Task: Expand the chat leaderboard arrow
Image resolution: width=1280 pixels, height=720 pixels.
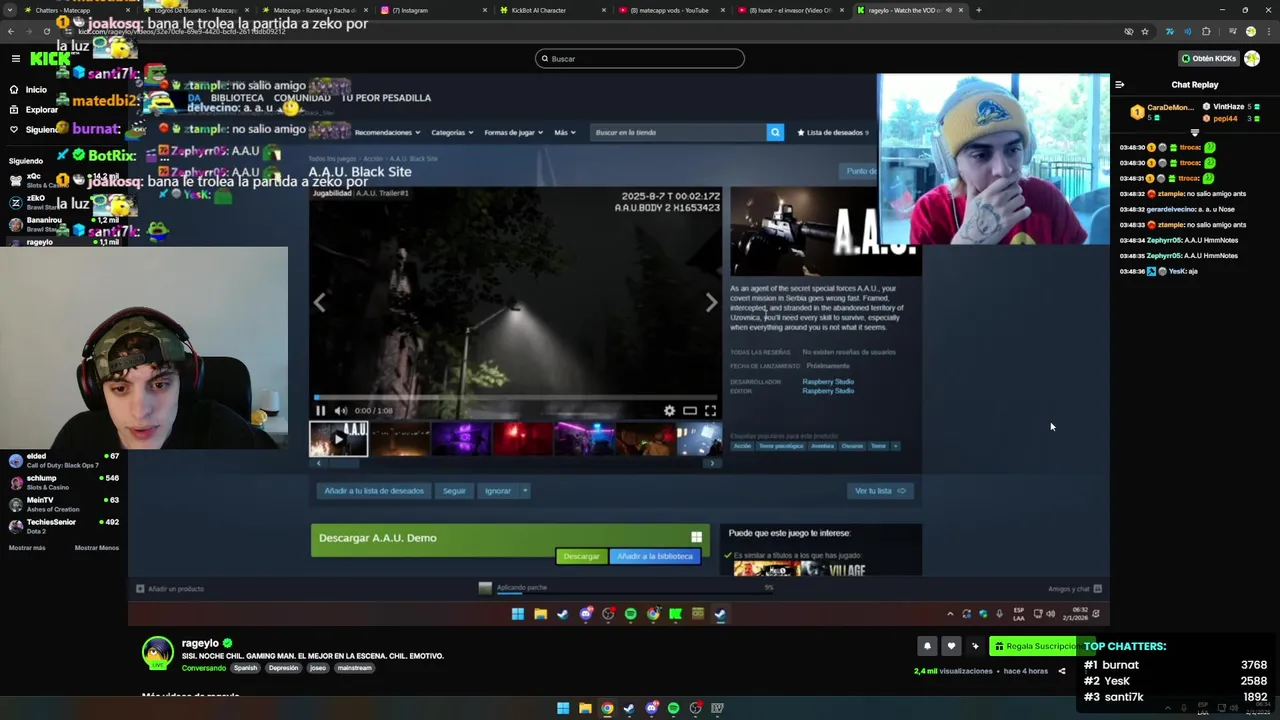Action: (1195, 132)
